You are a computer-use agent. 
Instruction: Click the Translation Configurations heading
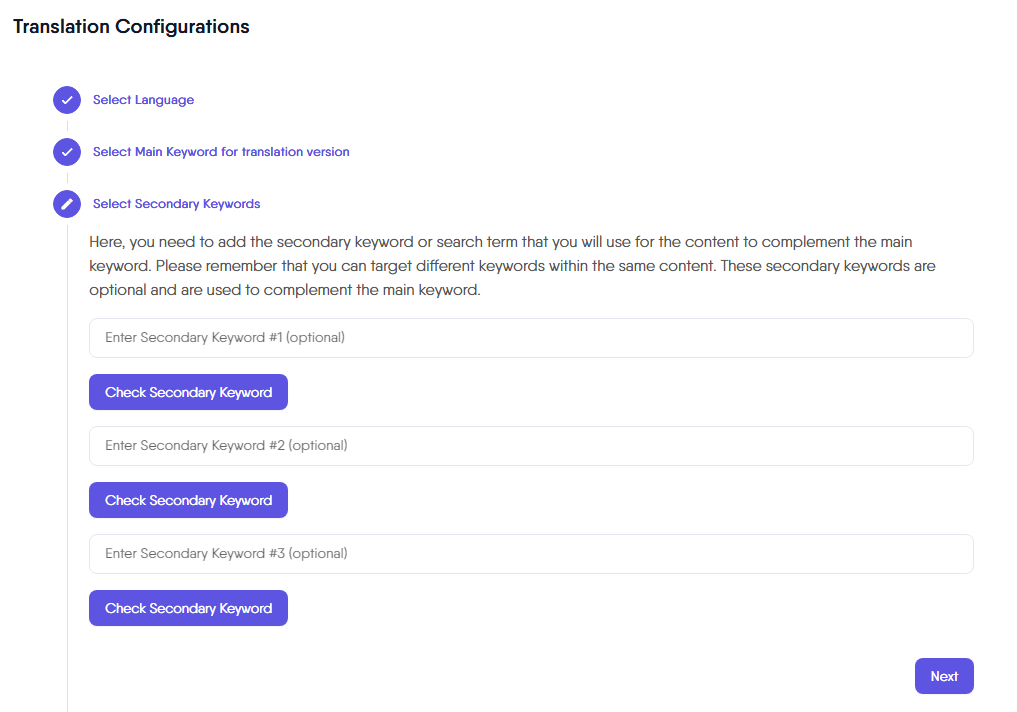131,27
